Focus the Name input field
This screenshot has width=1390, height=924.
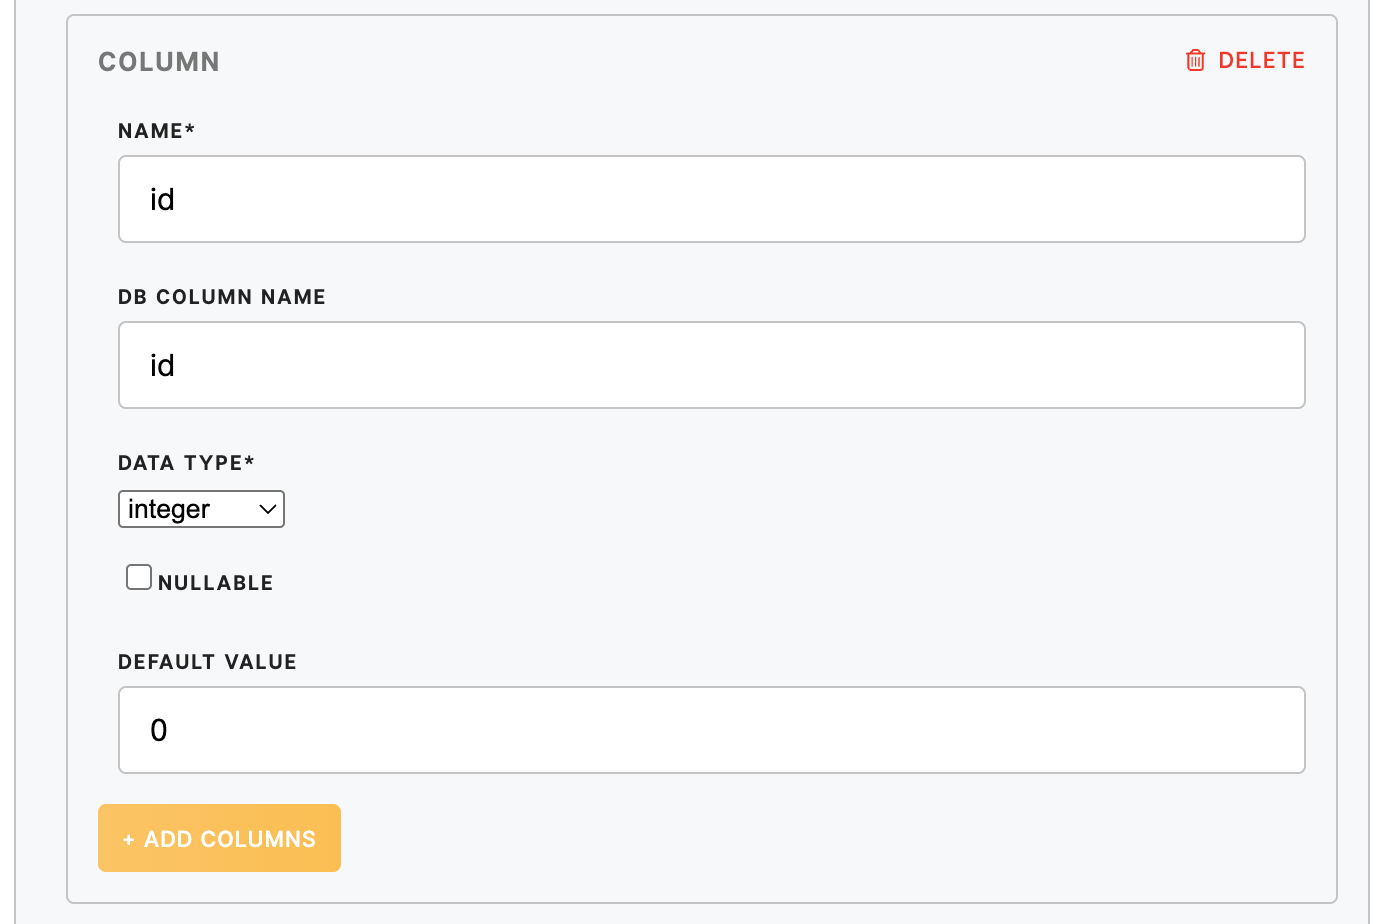click(711, 199)
